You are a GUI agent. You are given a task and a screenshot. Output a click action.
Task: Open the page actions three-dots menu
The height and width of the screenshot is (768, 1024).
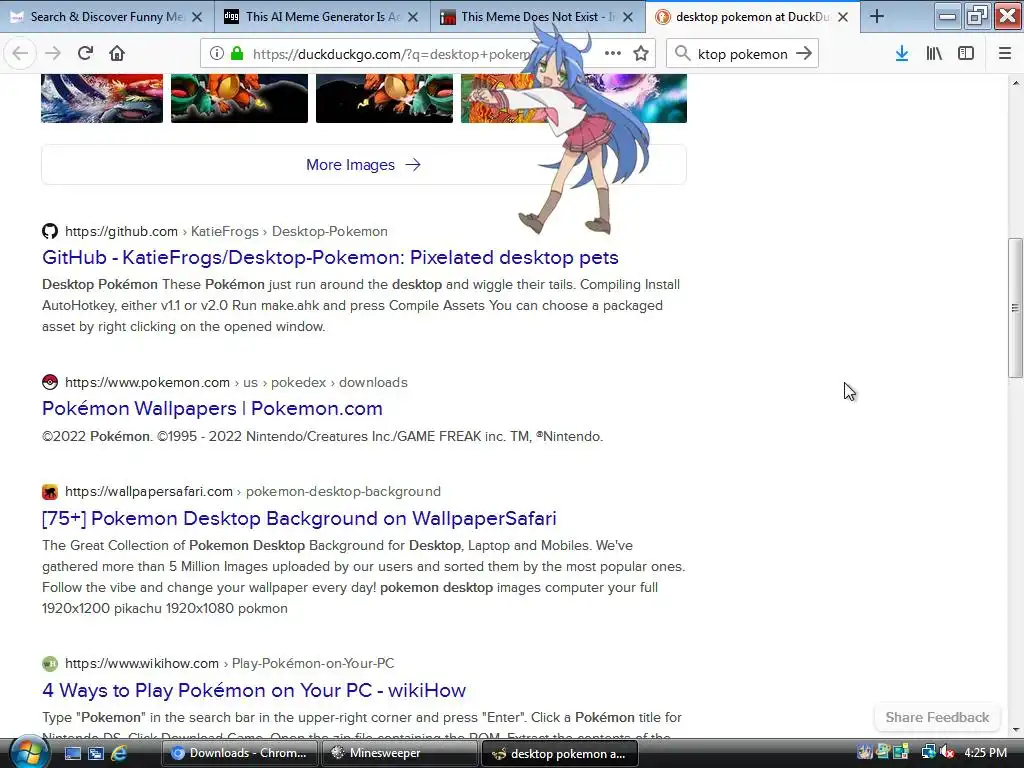click(x=613, y=54)
